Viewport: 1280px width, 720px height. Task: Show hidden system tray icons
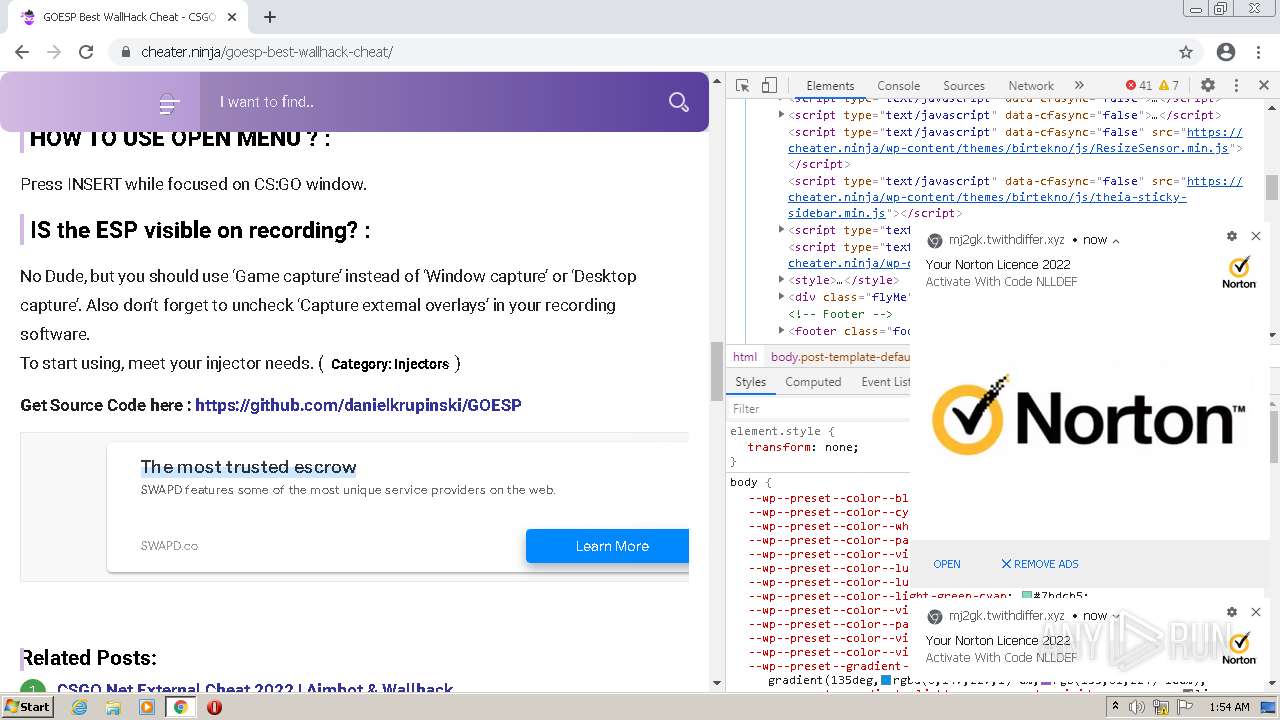(1115, 707)
